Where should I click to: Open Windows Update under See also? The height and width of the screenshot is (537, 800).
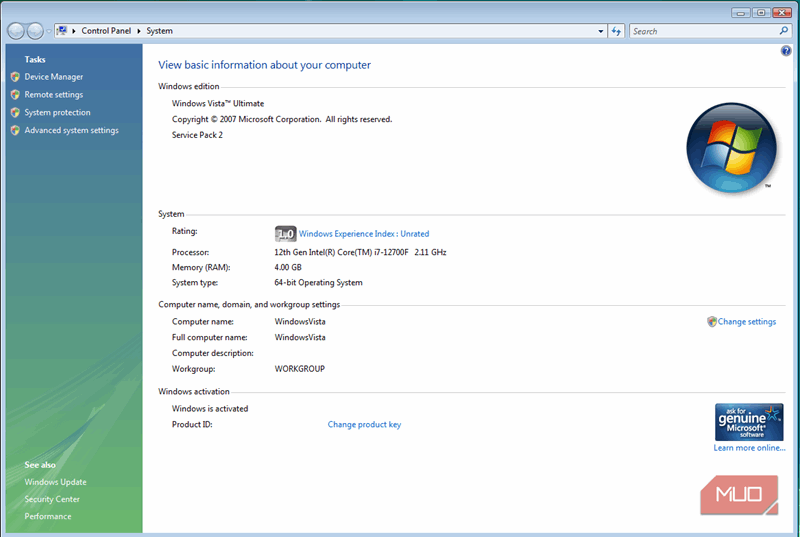pyautogui.click(x=55, y=482)
